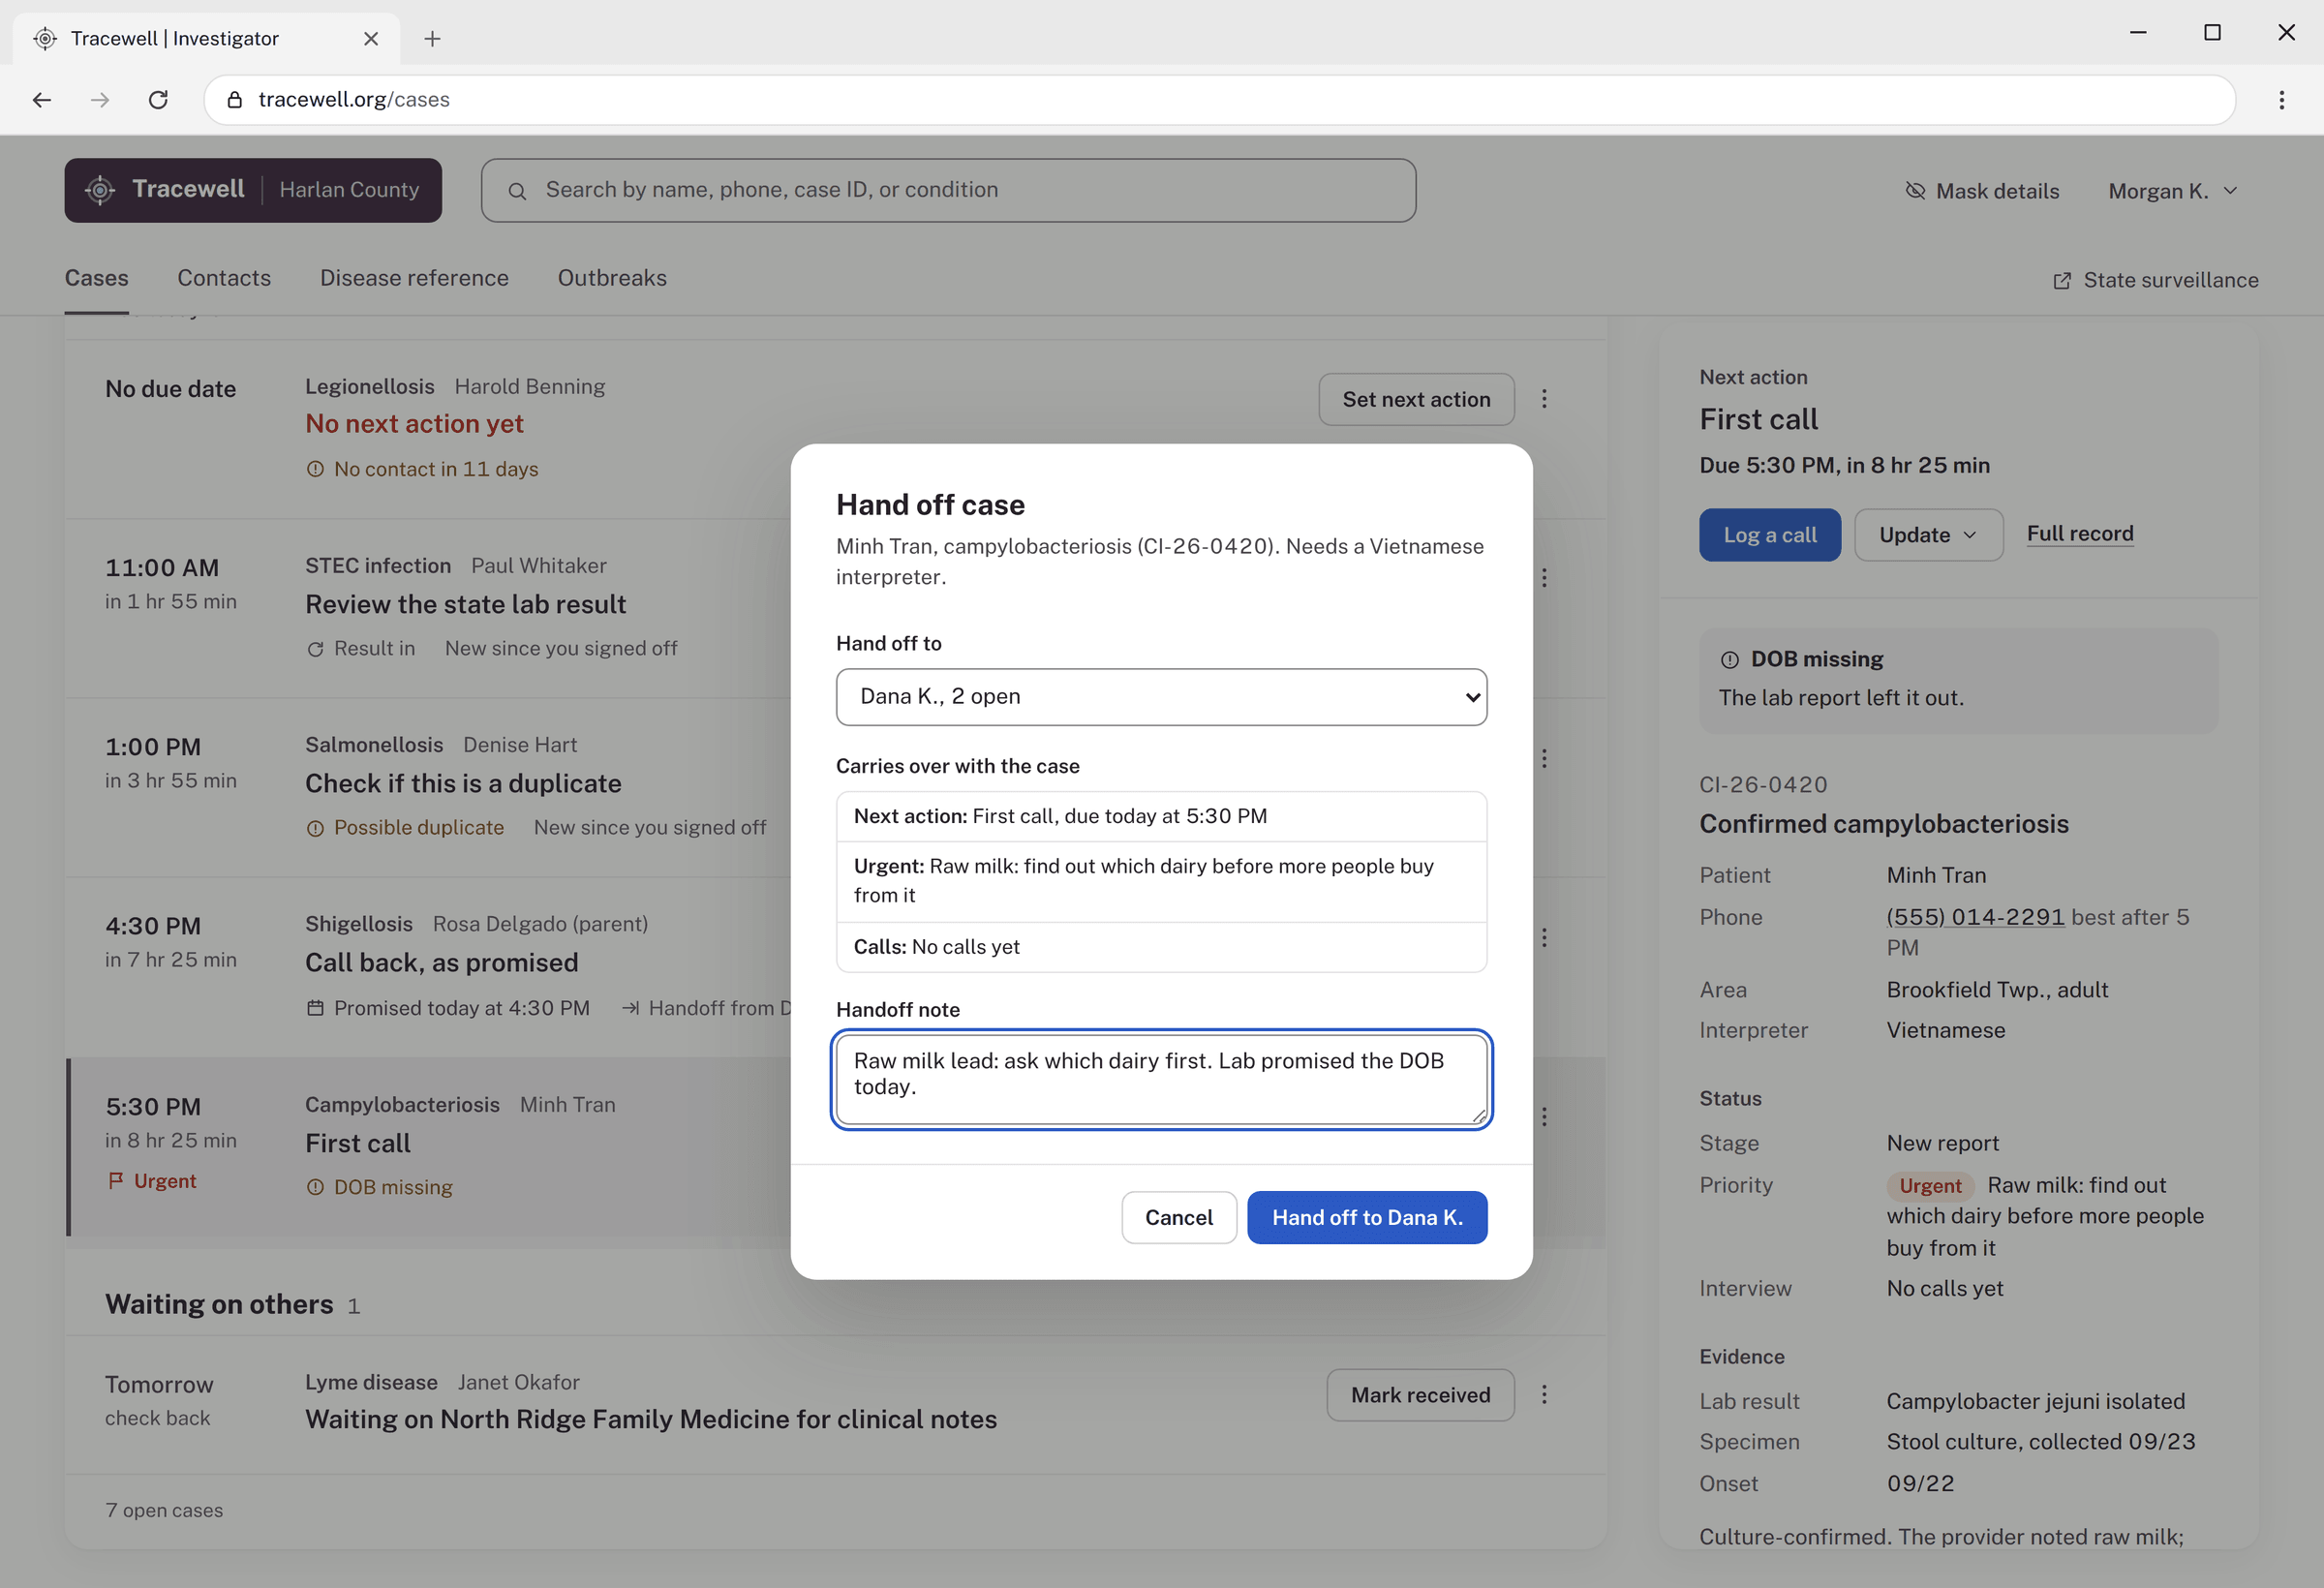This screenshot has width=2324, height=1588.
Task: Click the possible duplicate warning on Denise Hart
Action: (x=405, y=828)
